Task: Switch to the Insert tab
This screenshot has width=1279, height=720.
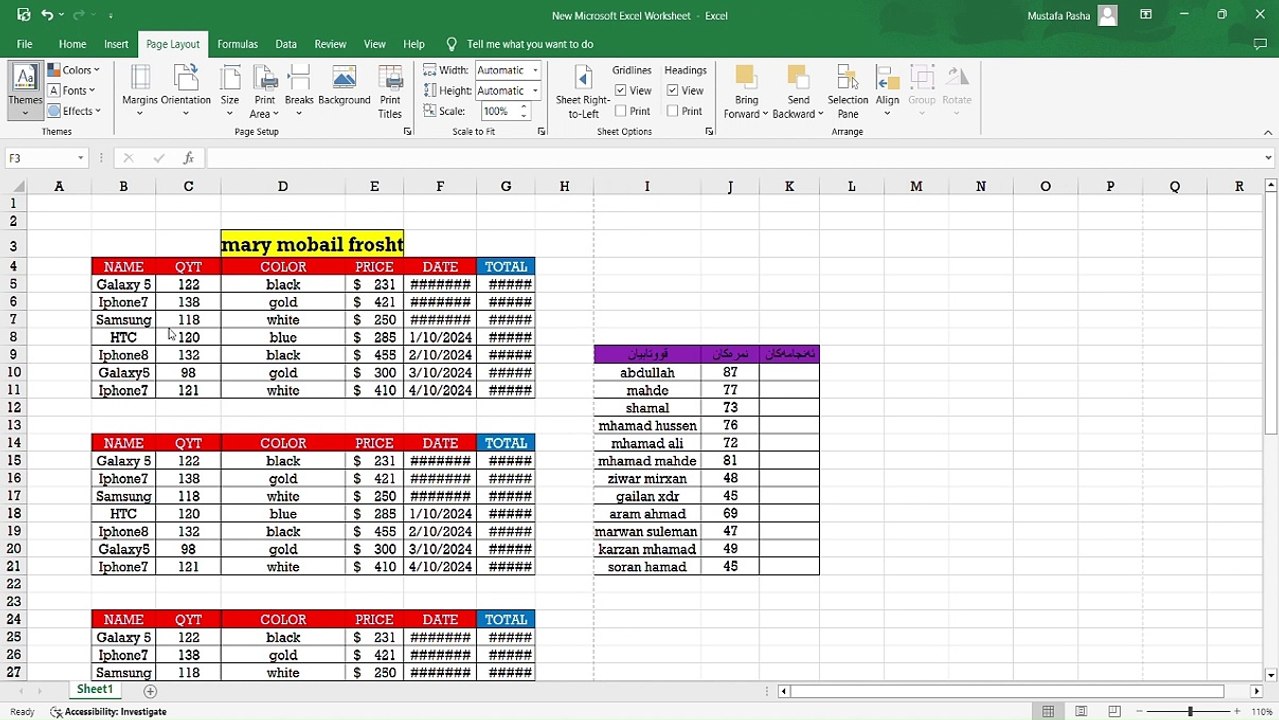Action: 116,44
